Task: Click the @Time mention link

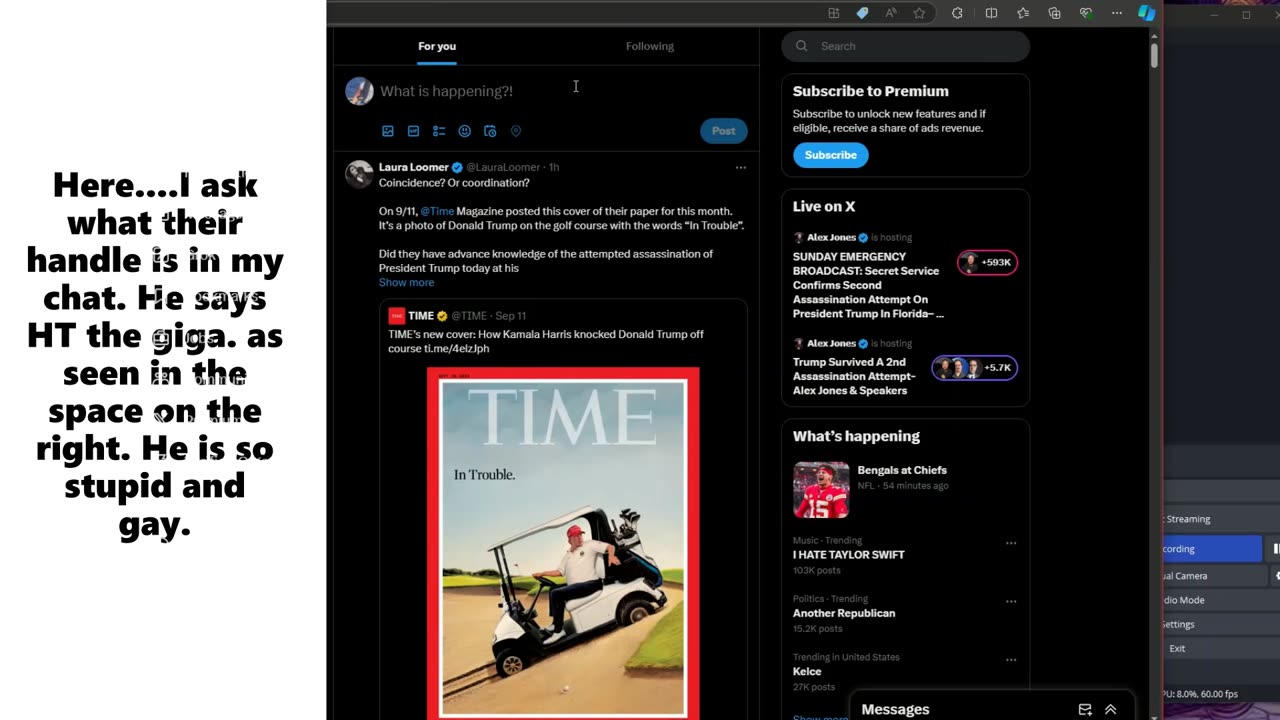Action: 437,211
